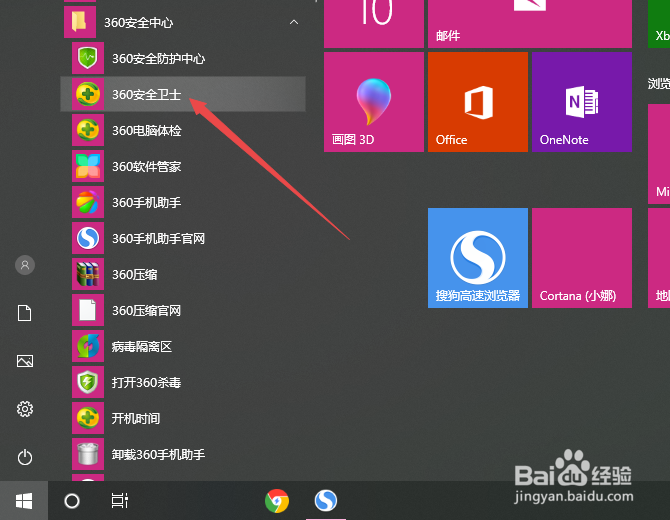Open Sogou browser from the taskbar
The height and width of the screenshot is (520, 670).
(x=326, y=500)
